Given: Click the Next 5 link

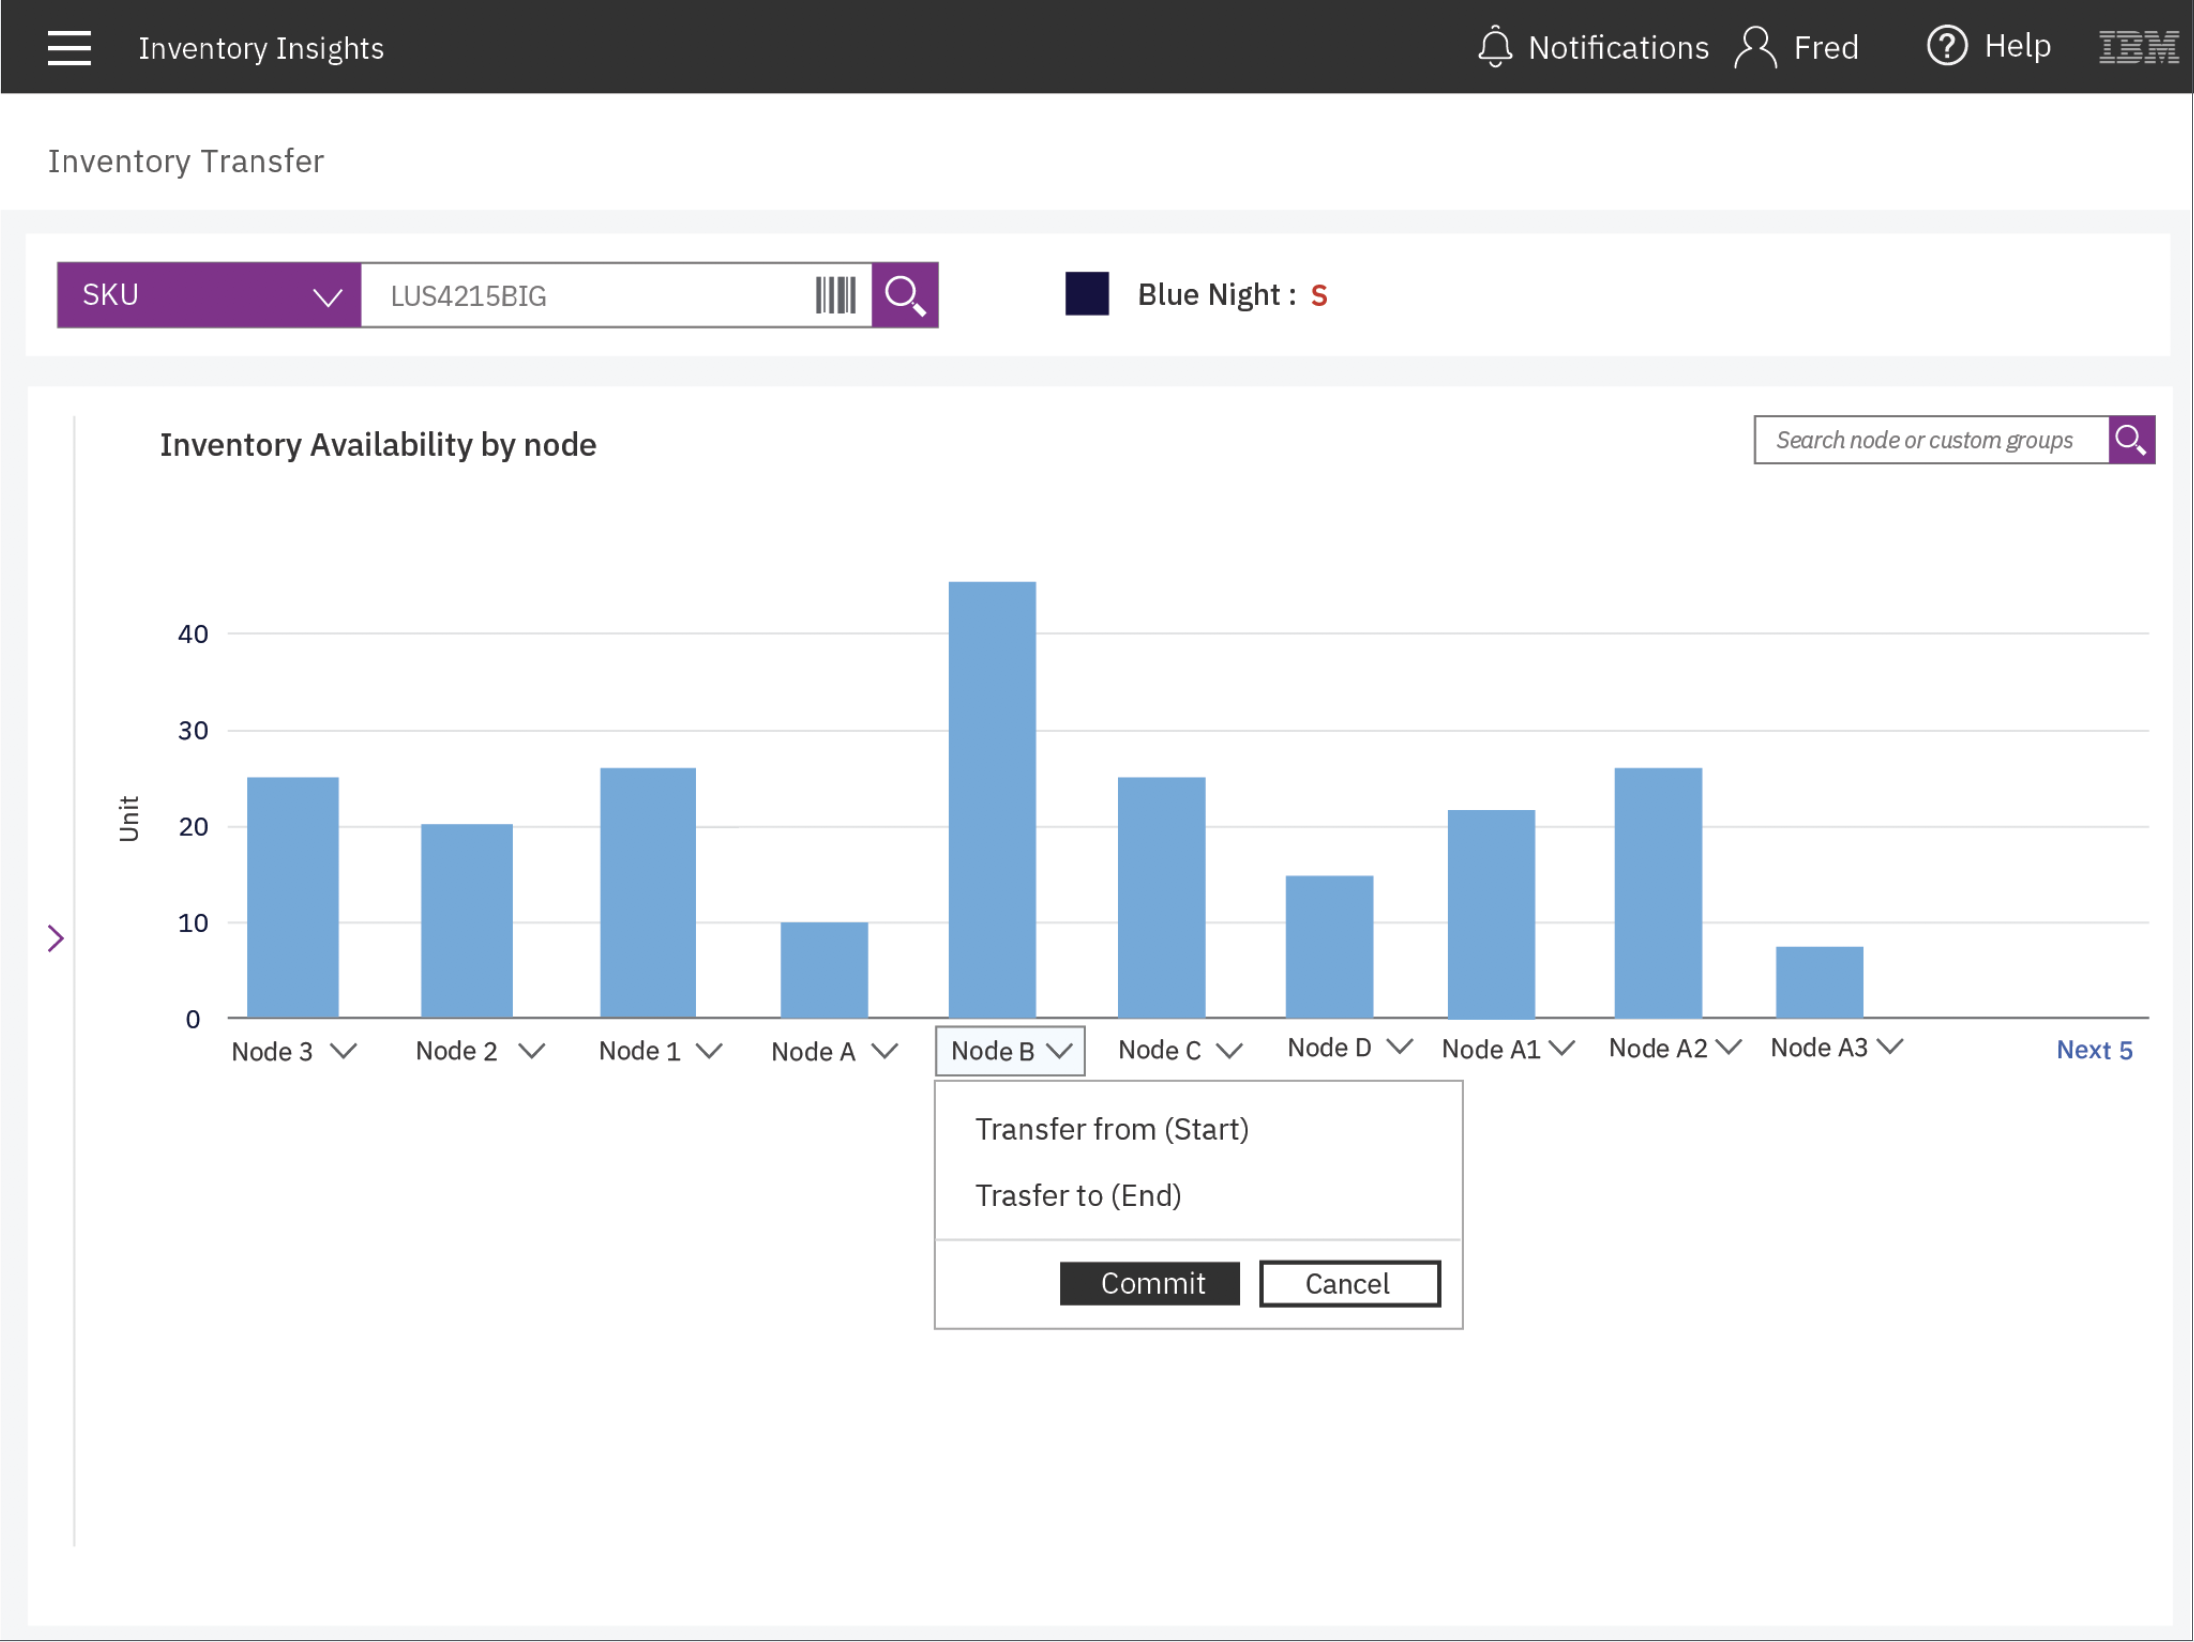Looking at the screenshot, I should point(2093,1050).
